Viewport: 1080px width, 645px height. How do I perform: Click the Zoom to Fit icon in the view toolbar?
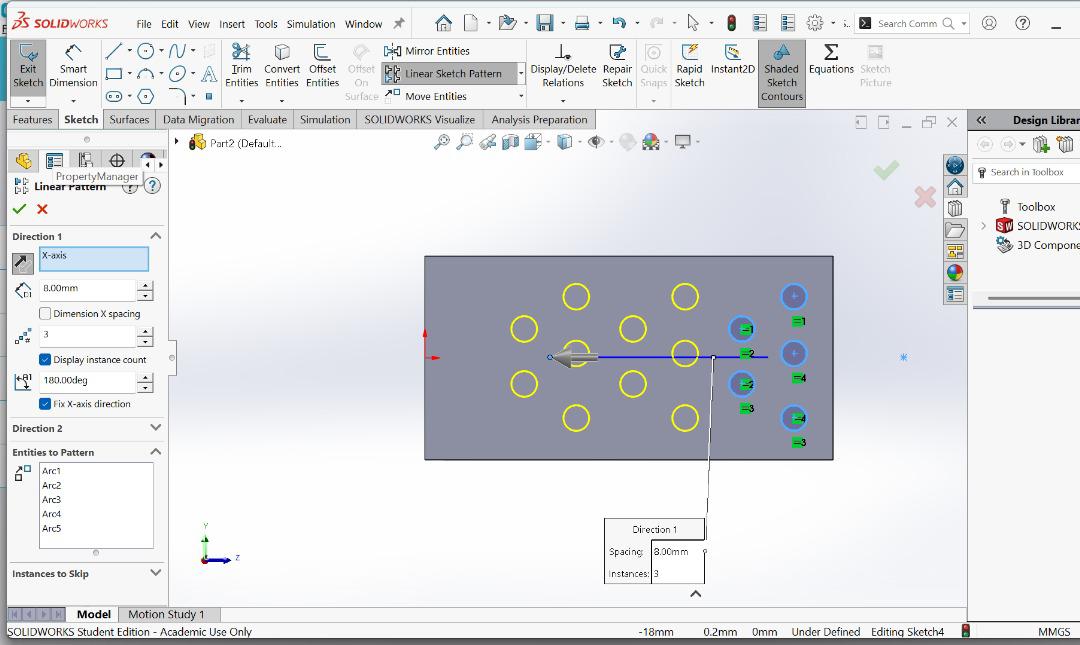(442, 142)
